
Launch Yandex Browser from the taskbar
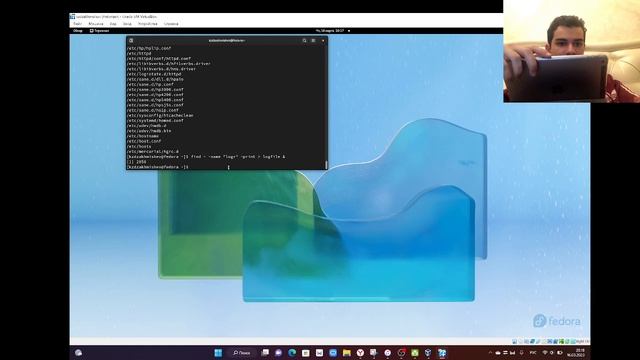(x=360, y=353)
